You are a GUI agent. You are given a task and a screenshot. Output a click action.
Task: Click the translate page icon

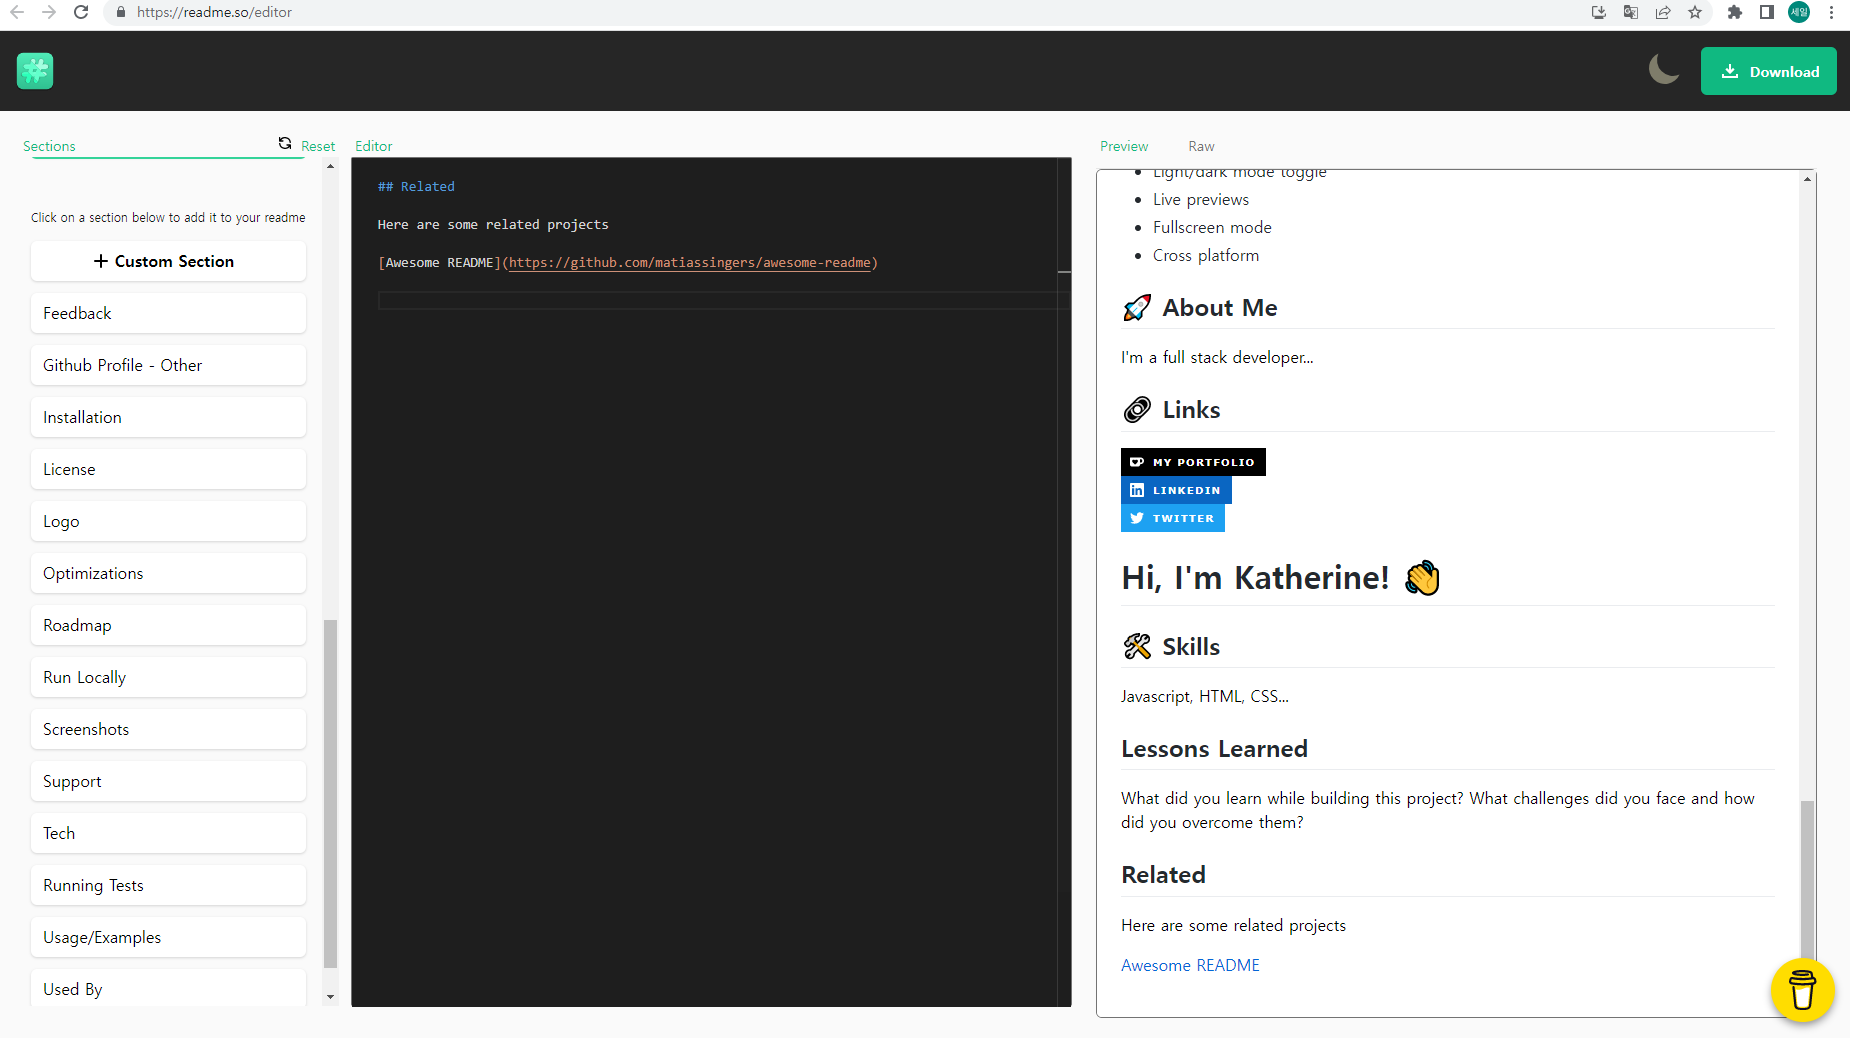coord(1631,12)
